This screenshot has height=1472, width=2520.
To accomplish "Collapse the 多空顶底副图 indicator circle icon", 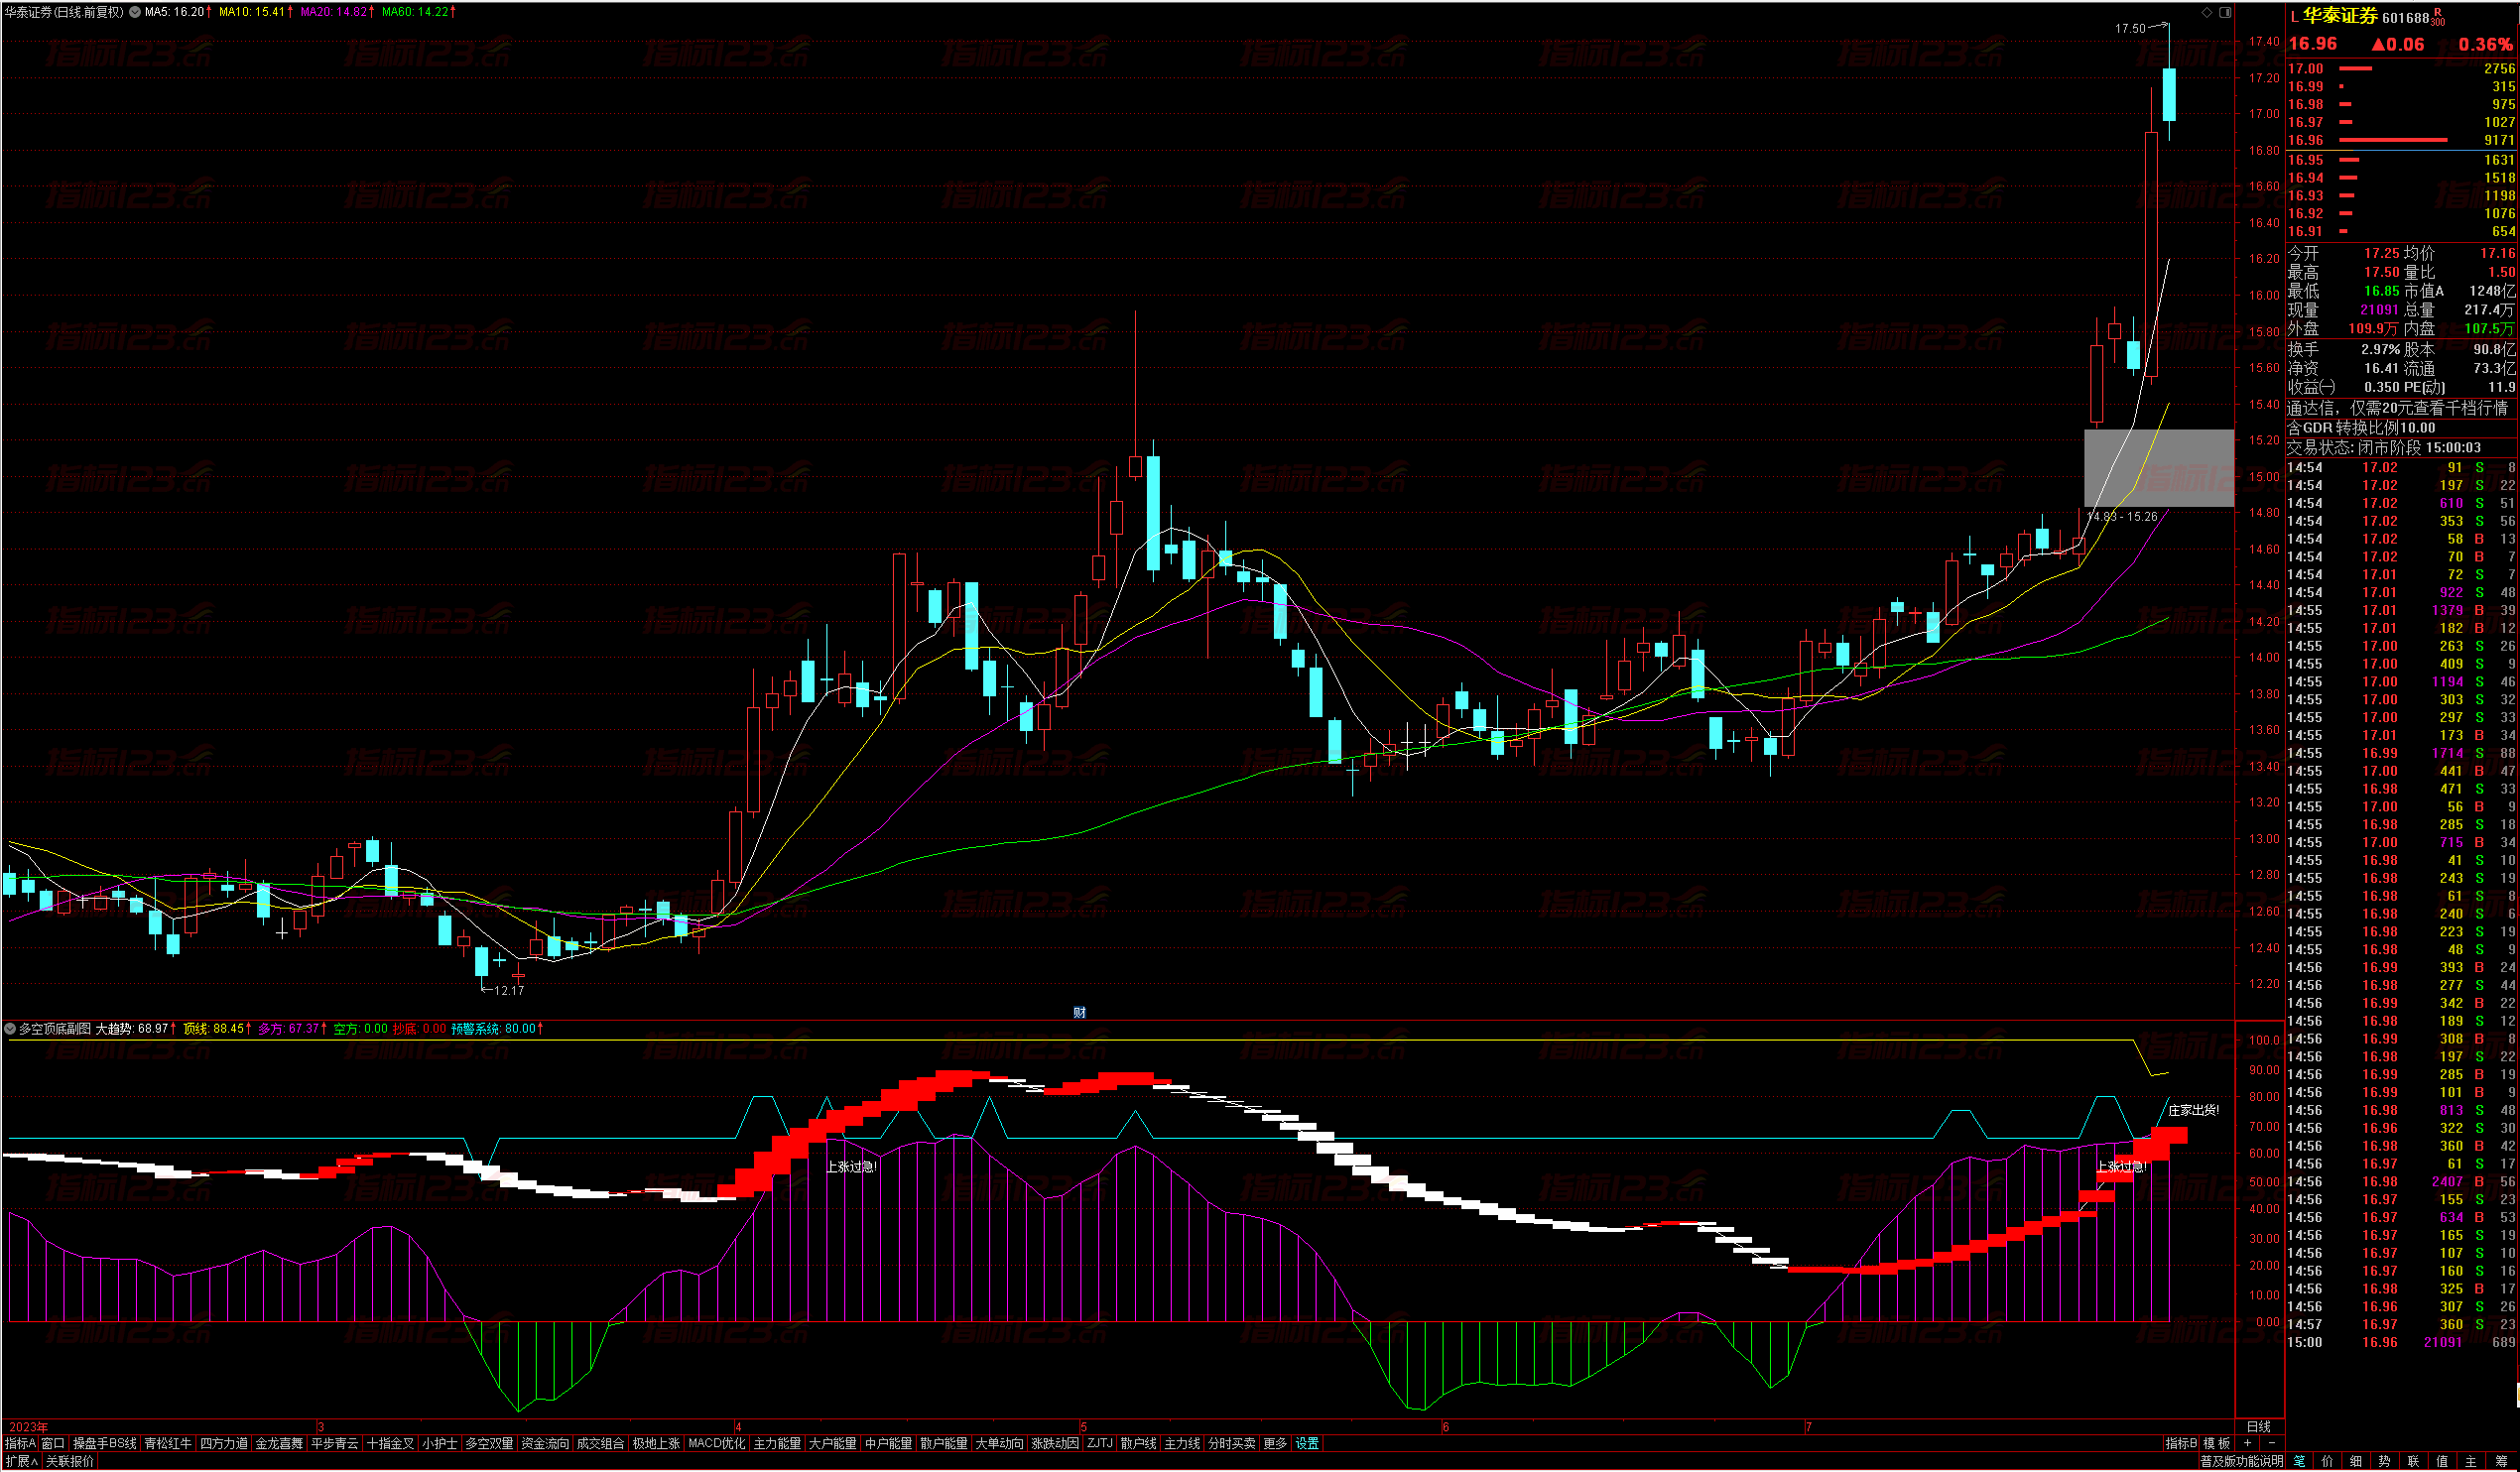I will [x=10, y=1028].
